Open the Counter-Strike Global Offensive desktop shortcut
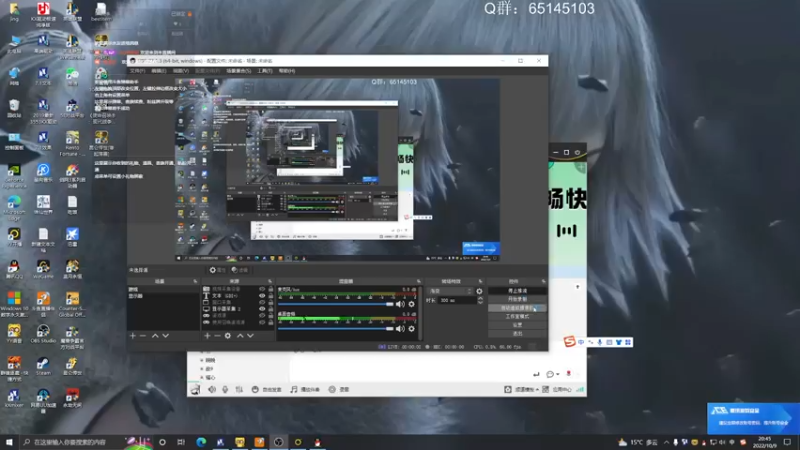Viewport: 800px width, 450px height. pos(72,305)
